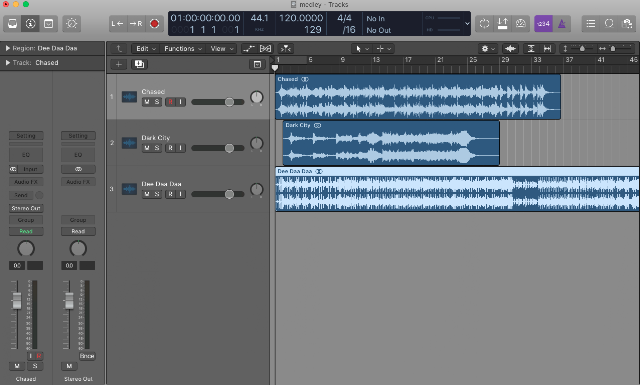Open the Edit menu
This screenshot has height=385, width=640.
point(145,49)
